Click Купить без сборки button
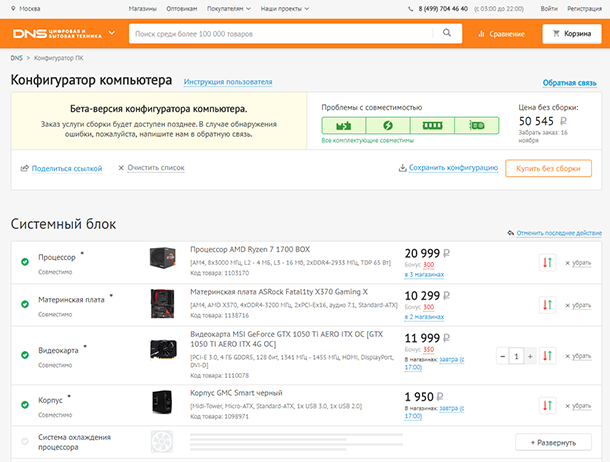The height and width of the screenshot is (462, 610). pos(548,168)
